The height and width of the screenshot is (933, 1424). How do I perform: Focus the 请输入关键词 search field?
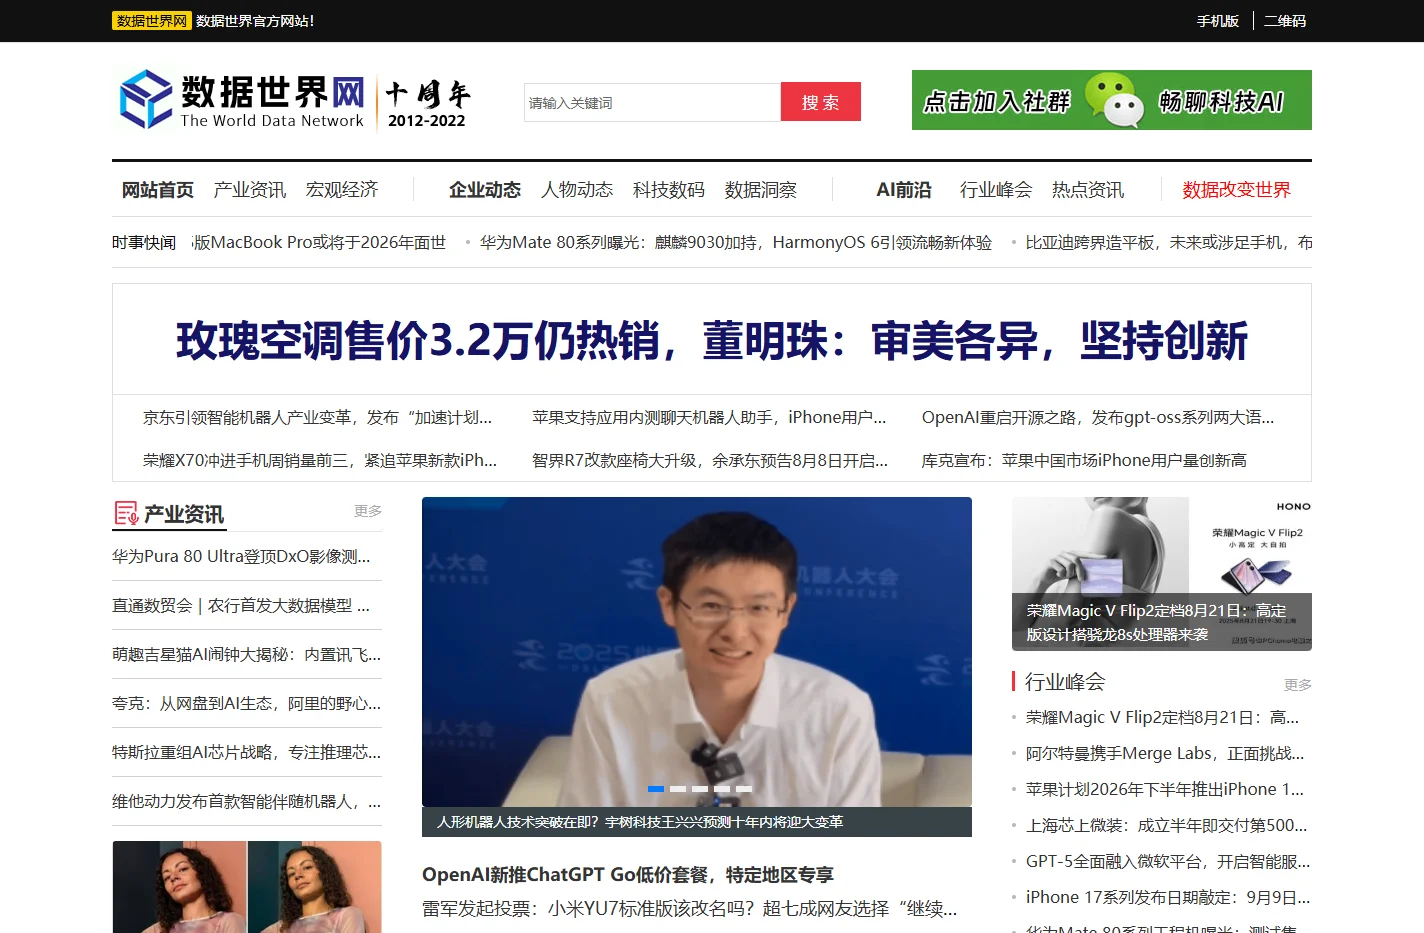tap(652, 102)
